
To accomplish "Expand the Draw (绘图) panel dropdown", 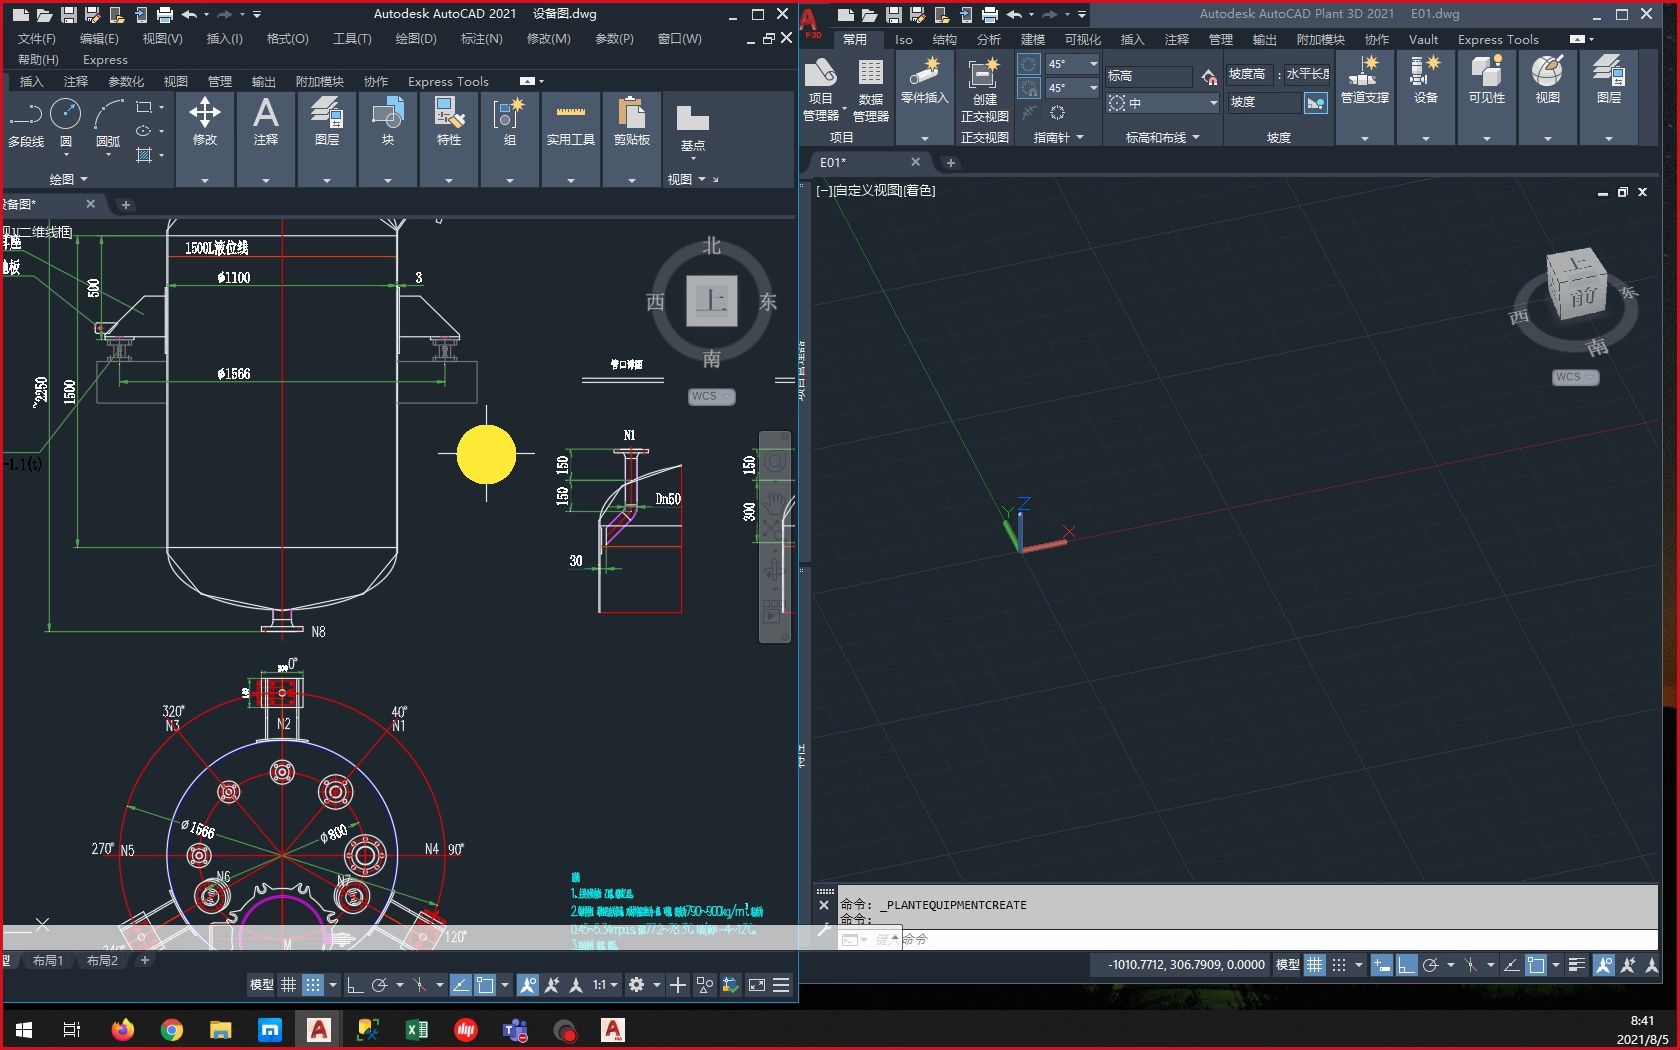I will pos(69,179).
